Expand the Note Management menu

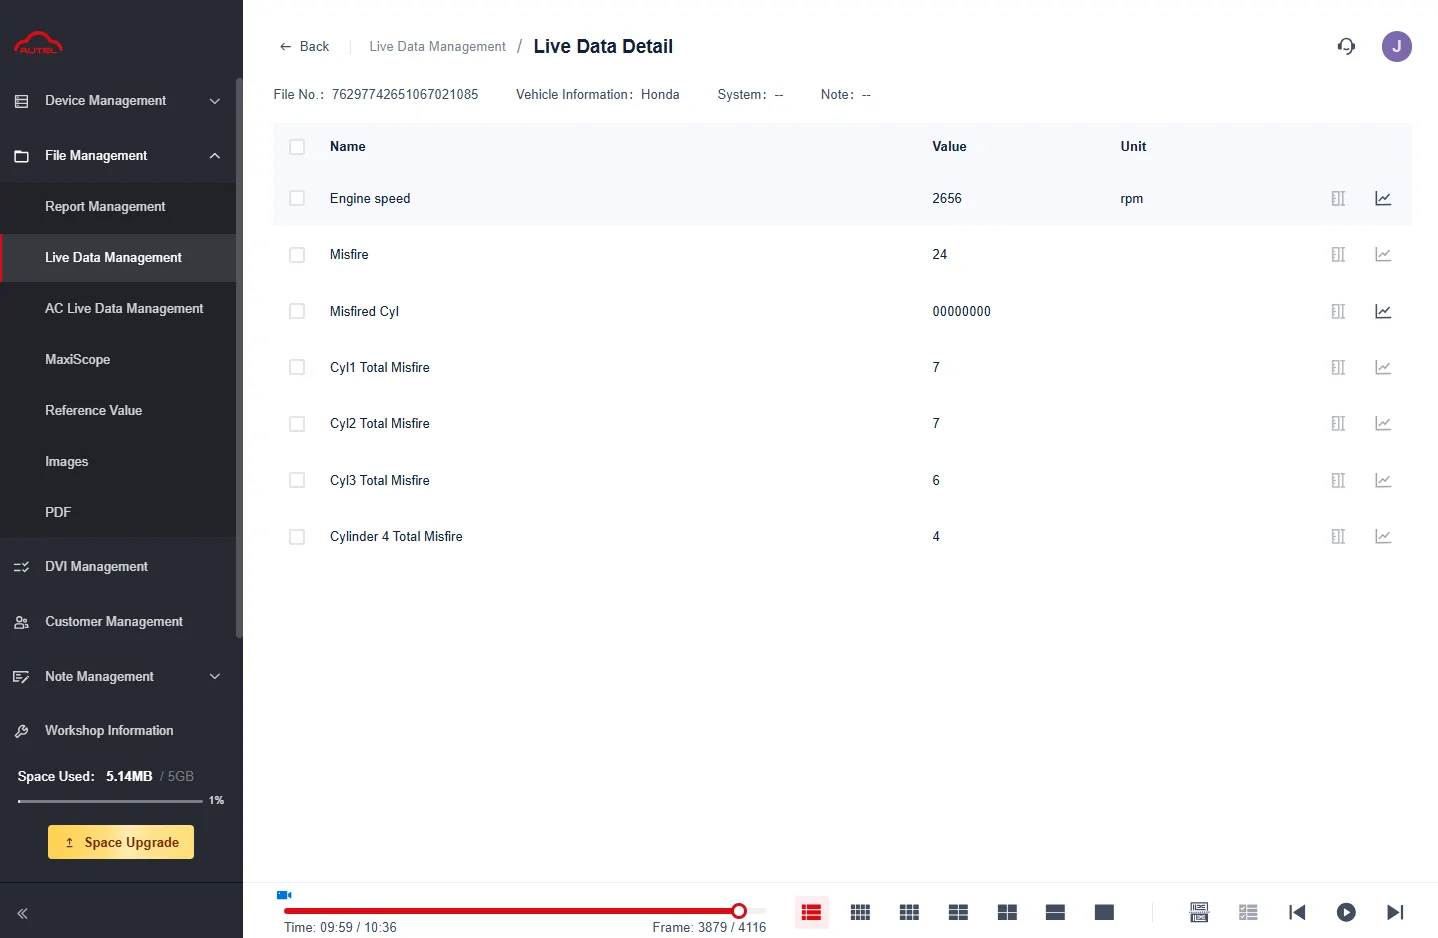(118, 677)
